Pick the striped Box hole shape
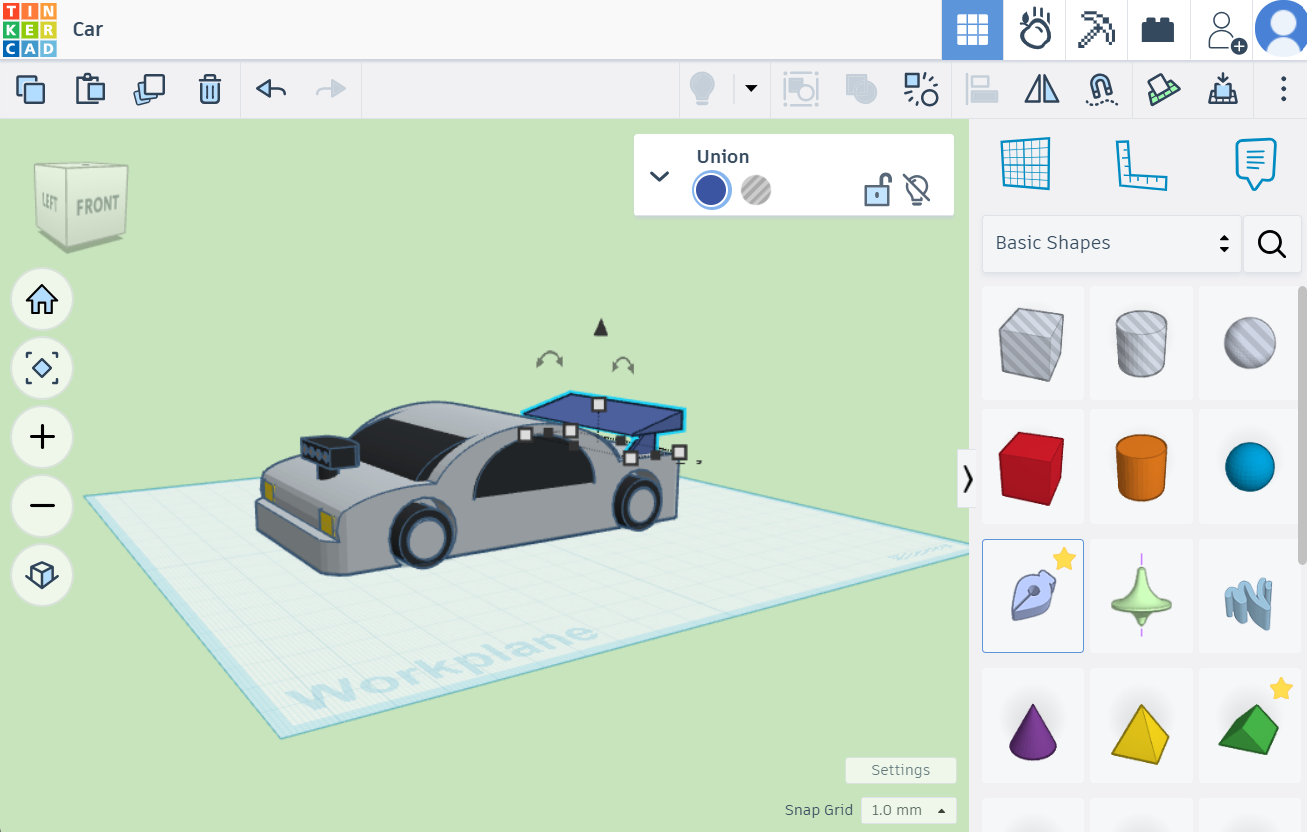 pyautogui.click(x=1033, y=343)
